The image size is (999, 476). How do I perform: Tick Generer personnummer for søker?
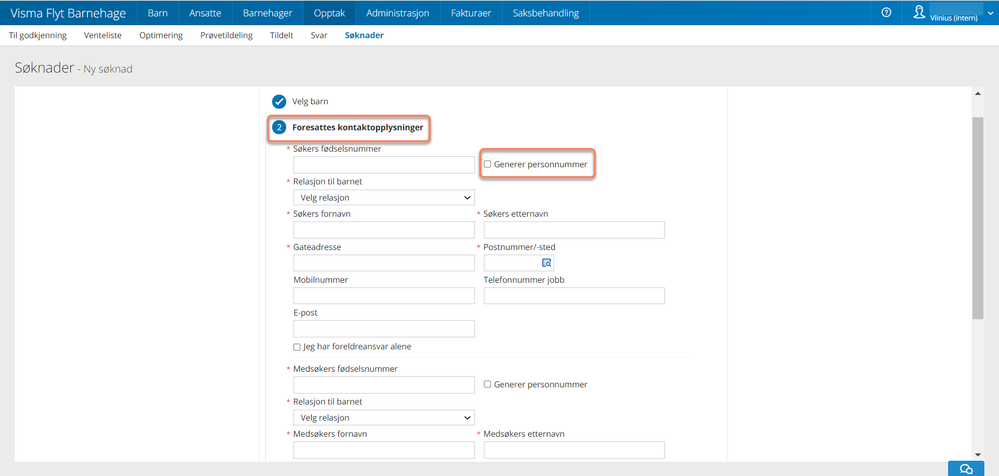487,164
